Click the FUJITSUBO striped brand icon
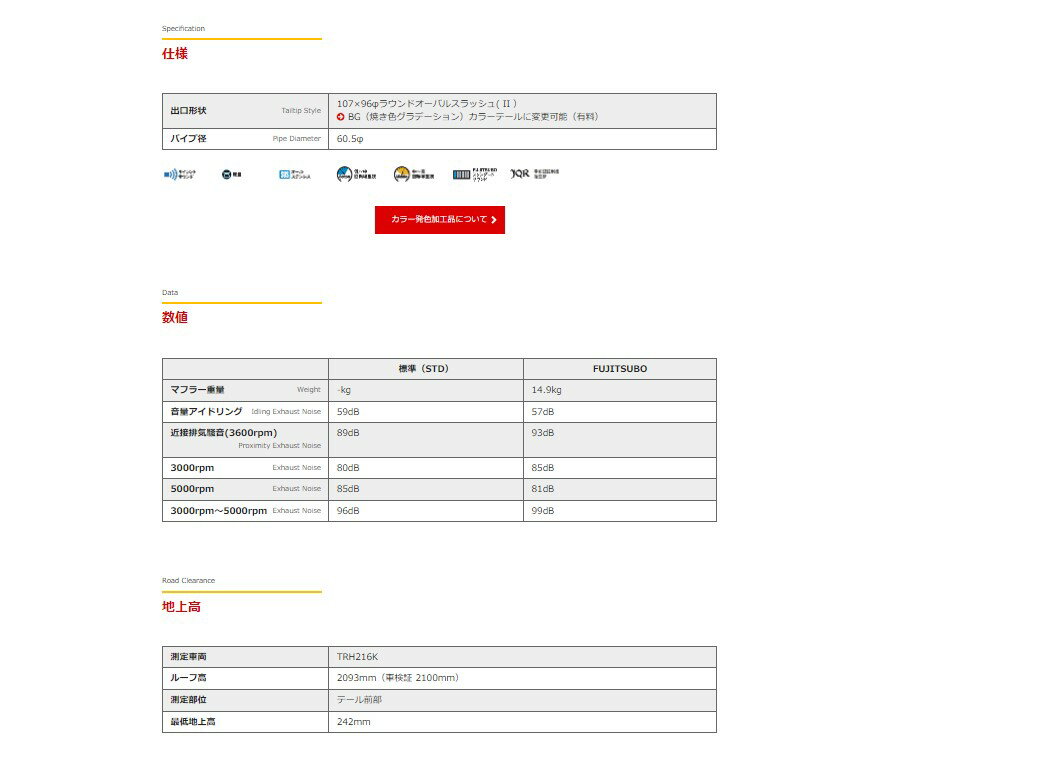 (x=461, y=174)
